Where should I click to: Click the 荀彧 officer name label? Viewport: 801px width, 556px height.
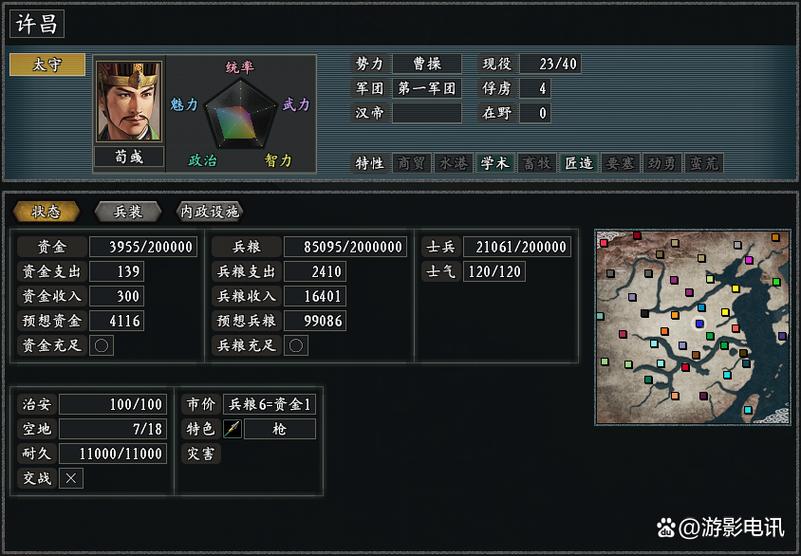click(x=129, y=157)
